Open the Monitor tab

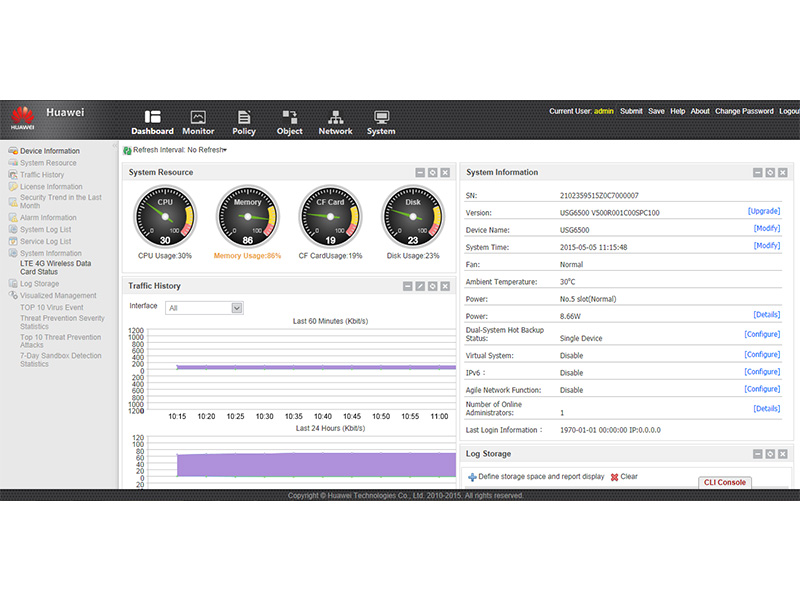pyautogui.click(x=198, y=123)
